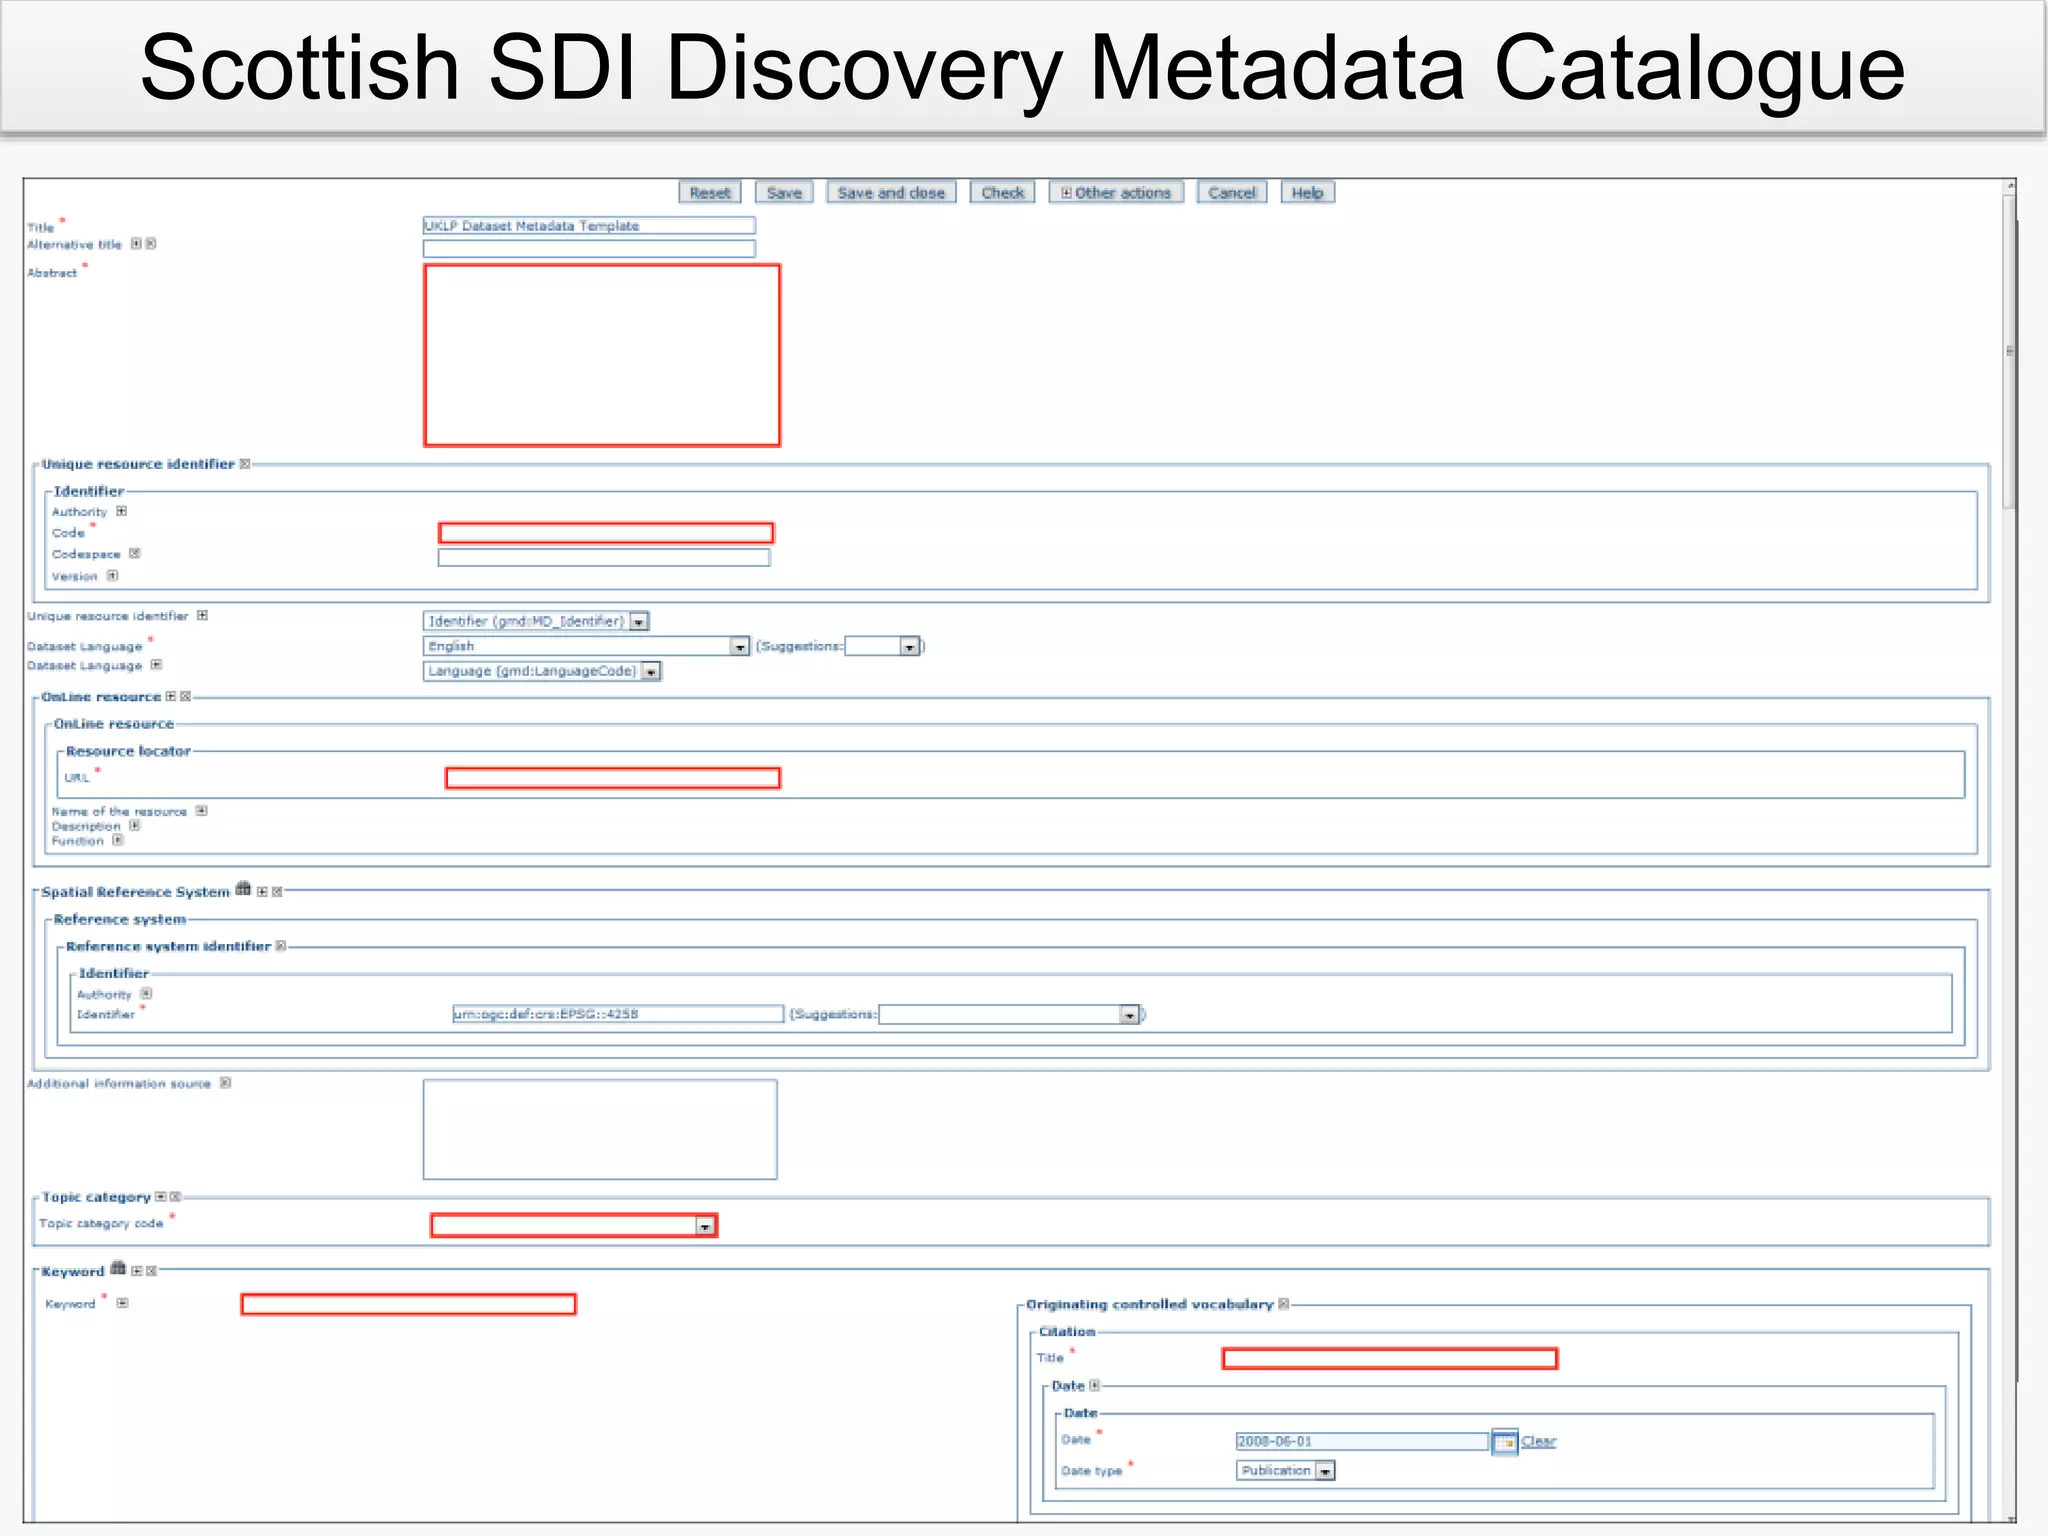
Task: Open the Identifier (gmd:MD_Identifier) dropdown
Action: click(536, 621)
